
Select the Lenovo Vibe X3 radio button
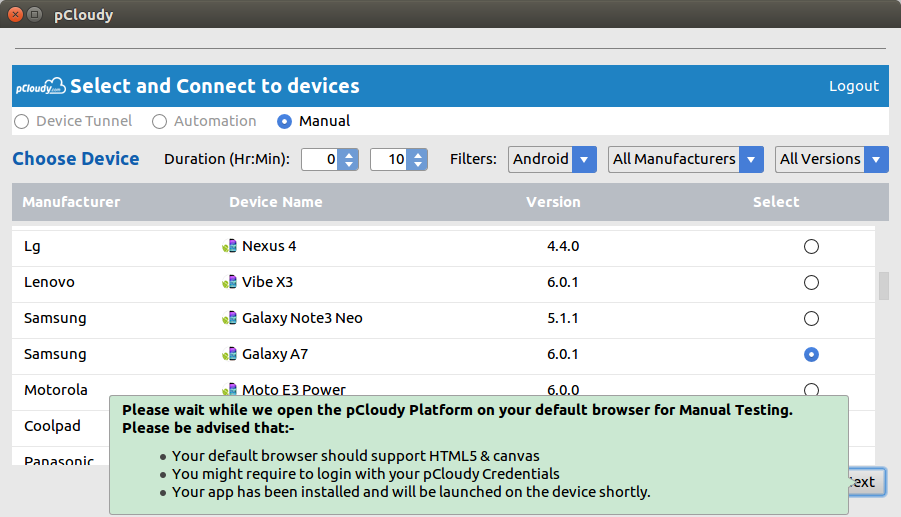[811, 283]
